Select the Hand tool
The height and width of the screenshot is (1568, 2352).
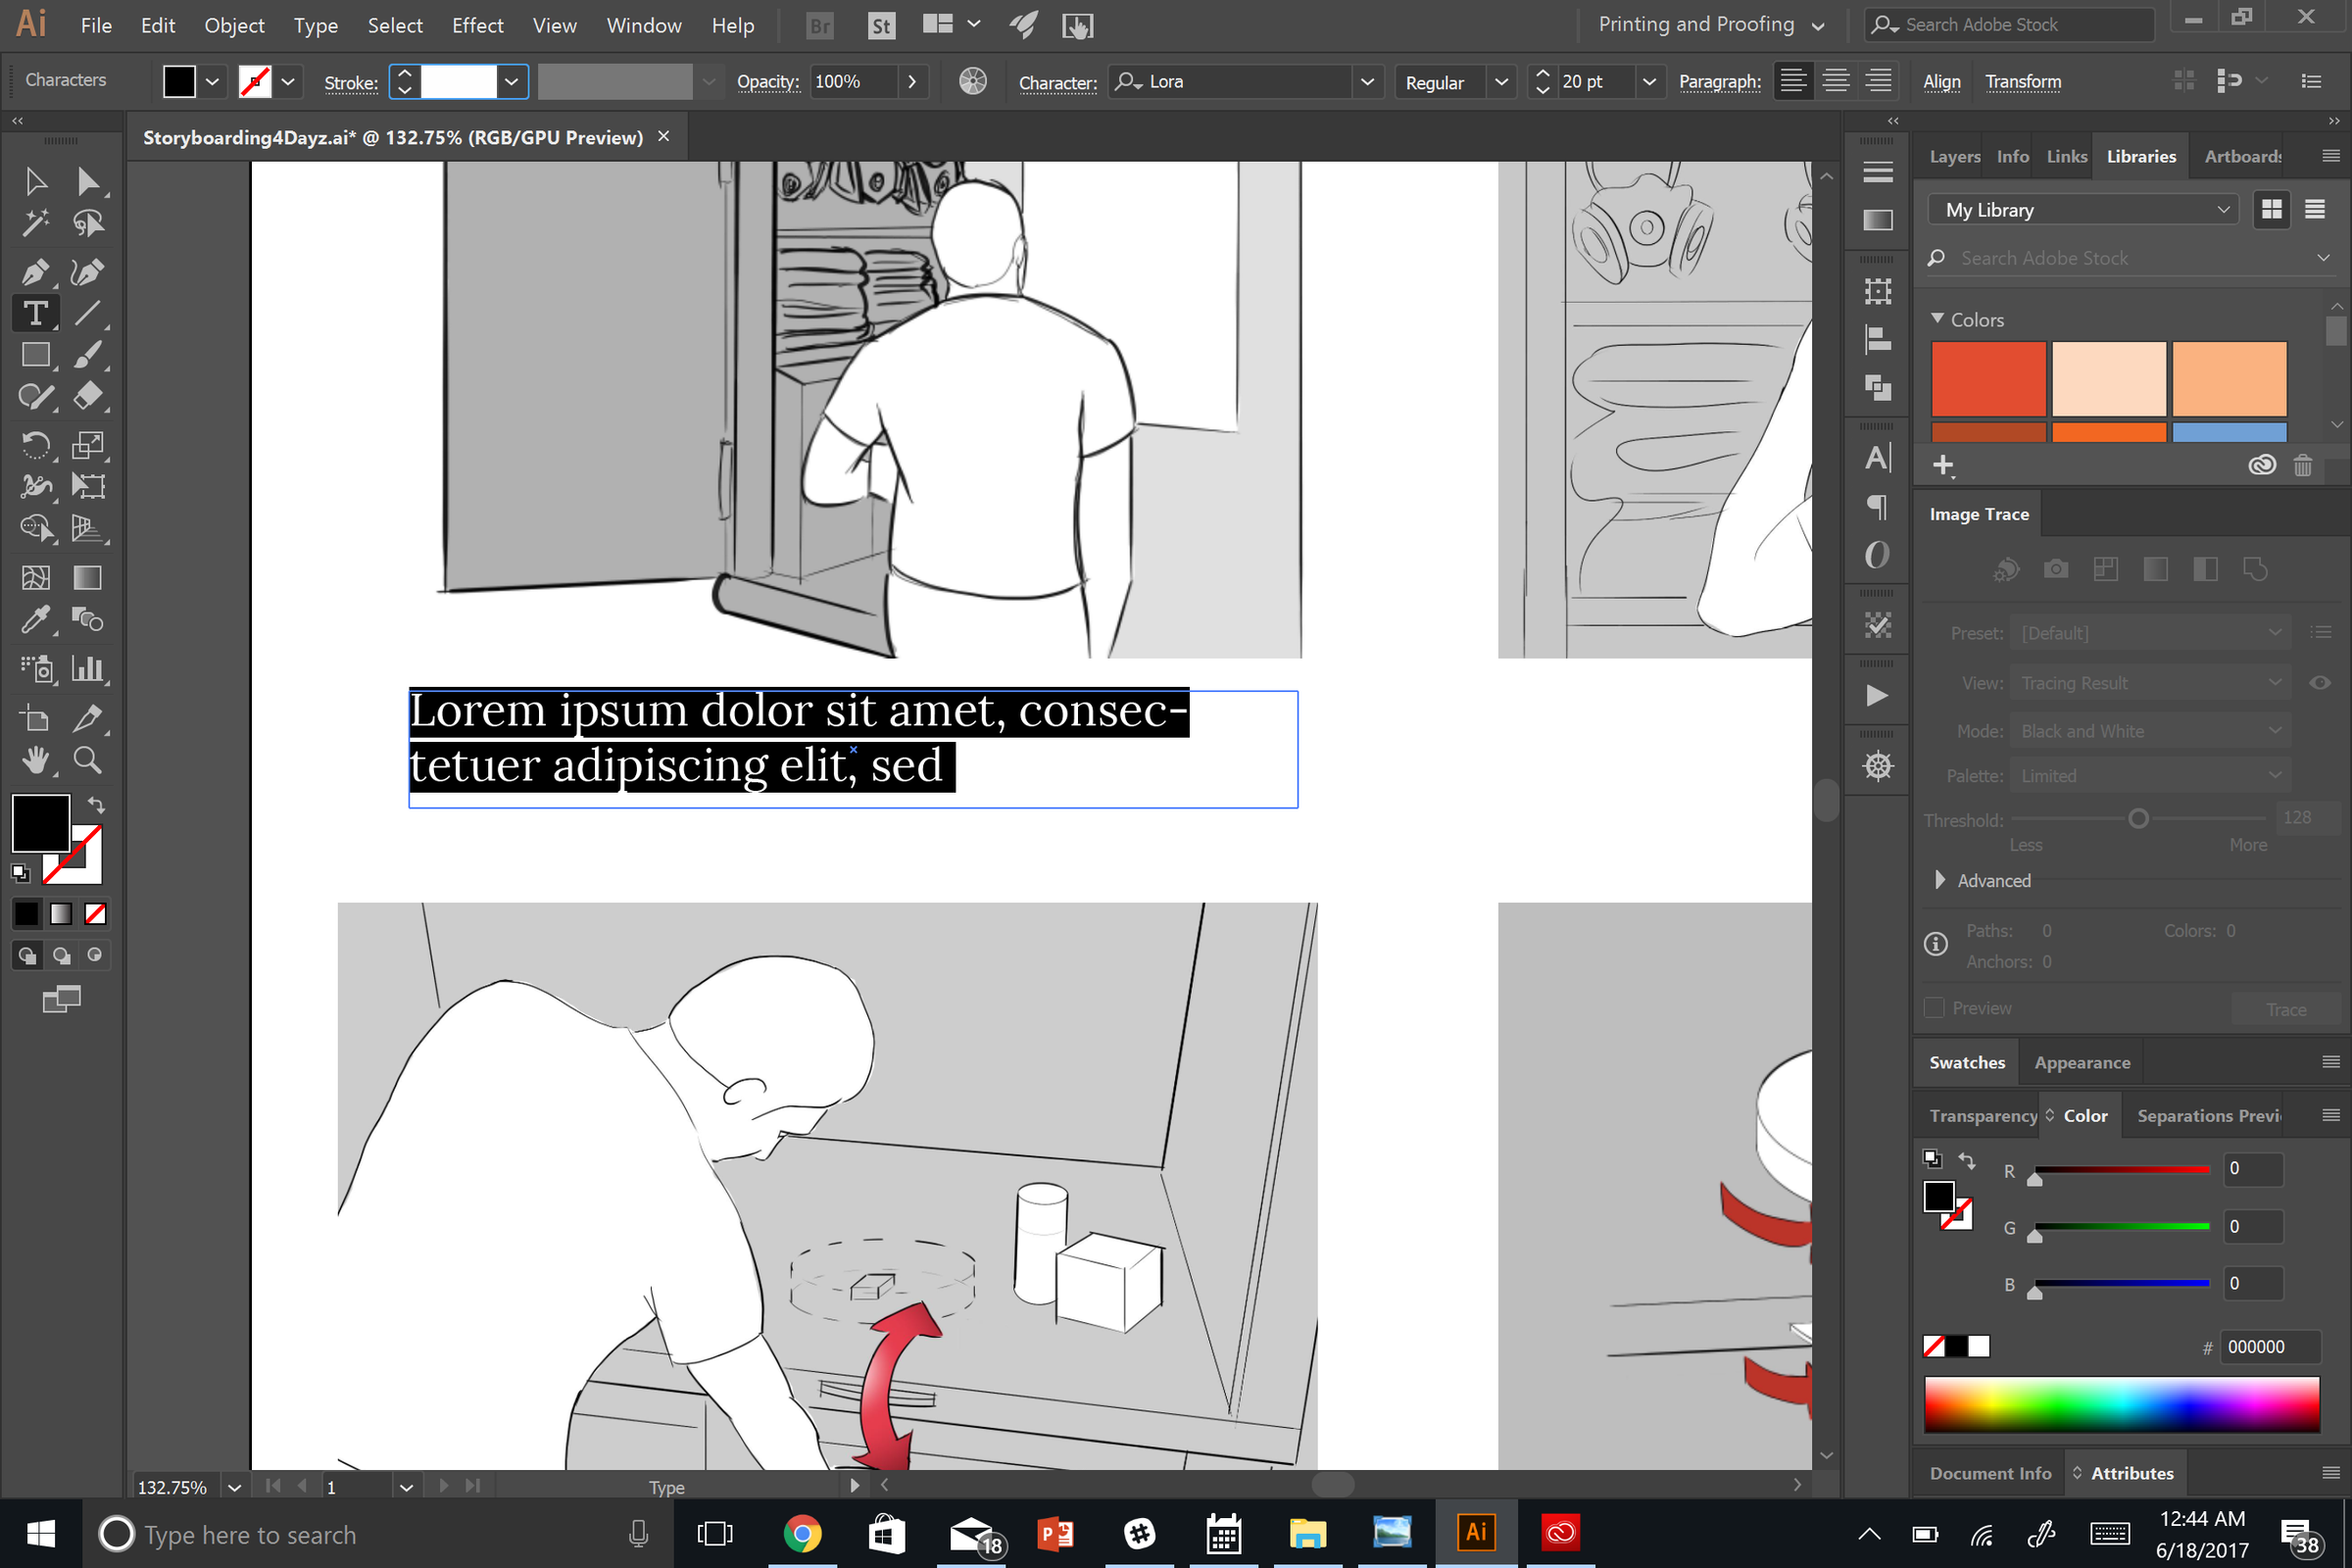click(x=36, y=760)
